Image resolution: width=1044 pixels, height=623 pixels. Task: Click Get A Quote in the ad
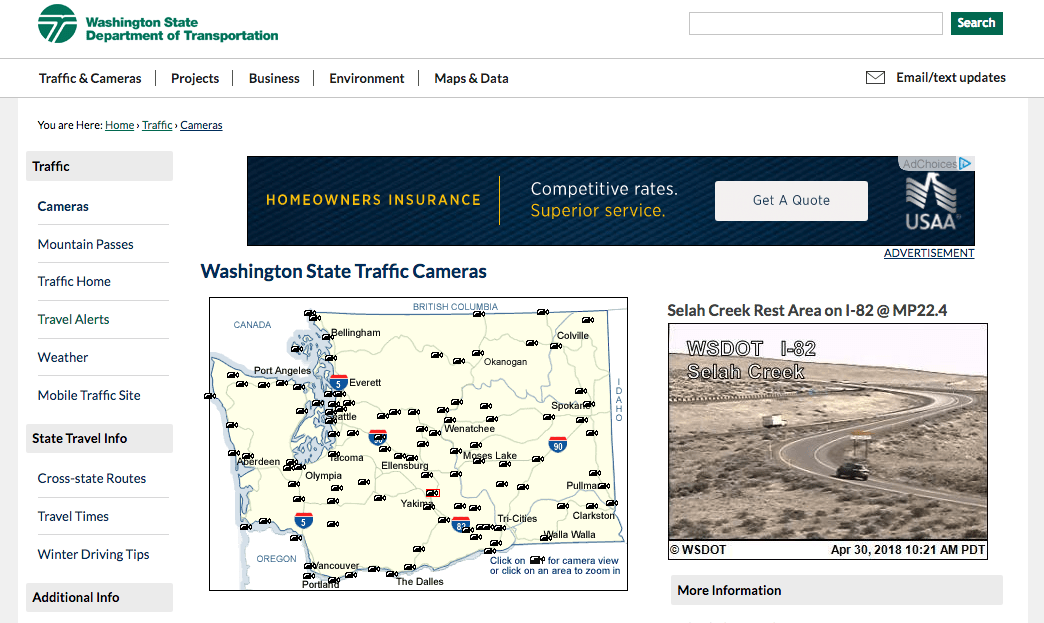(x=791, y=200)
